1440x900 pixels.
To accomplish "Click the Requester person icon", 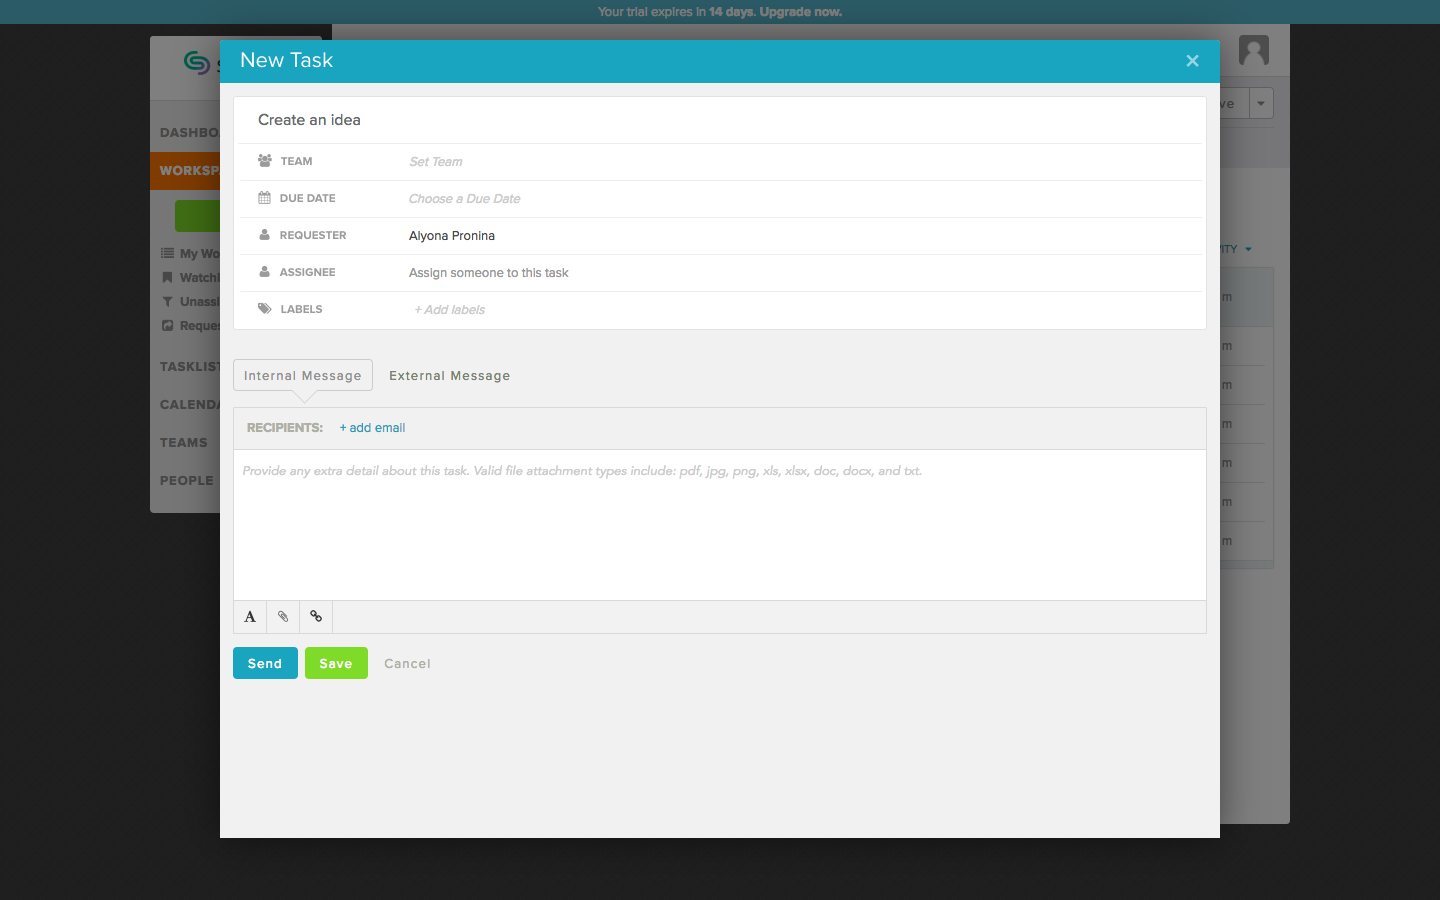I will click(264, 235).
